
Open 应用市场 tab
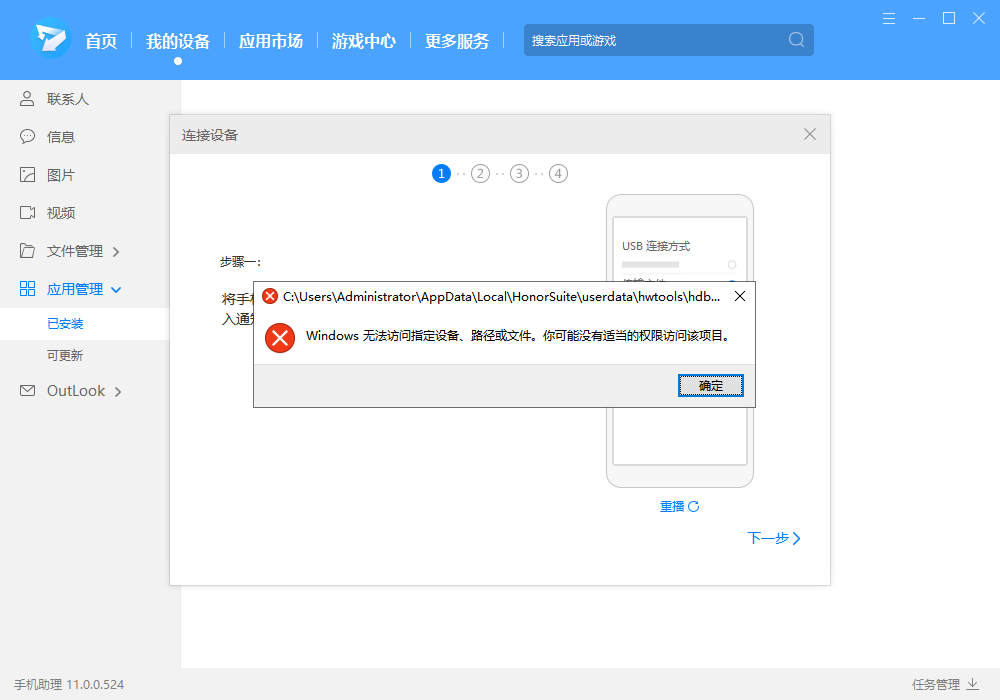click(x=271, y=41)
